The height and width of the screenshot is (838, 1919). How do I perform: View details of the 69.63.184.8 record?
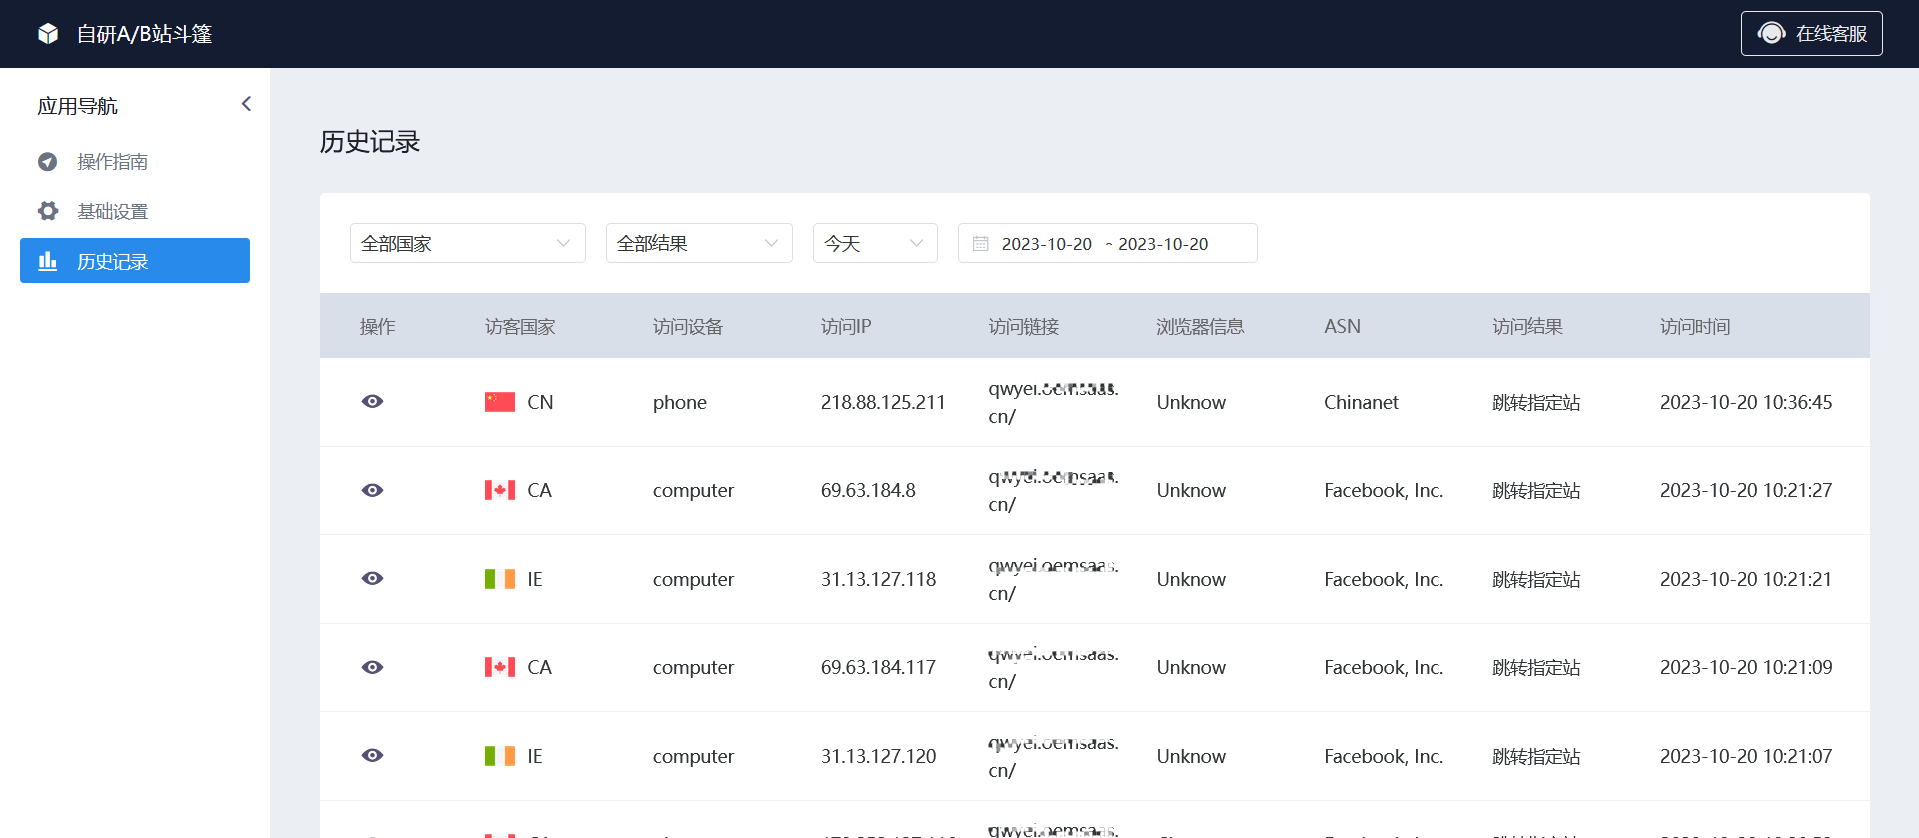point(372,490)
